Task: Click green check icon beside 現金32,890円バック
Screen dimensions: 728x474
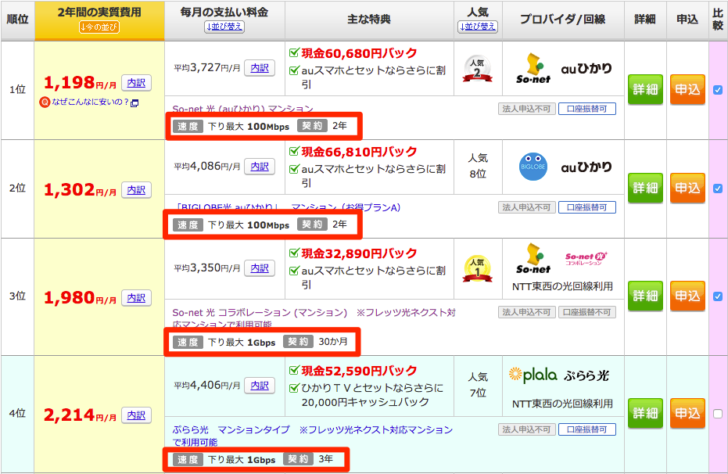Action: (x=294, y=253)
